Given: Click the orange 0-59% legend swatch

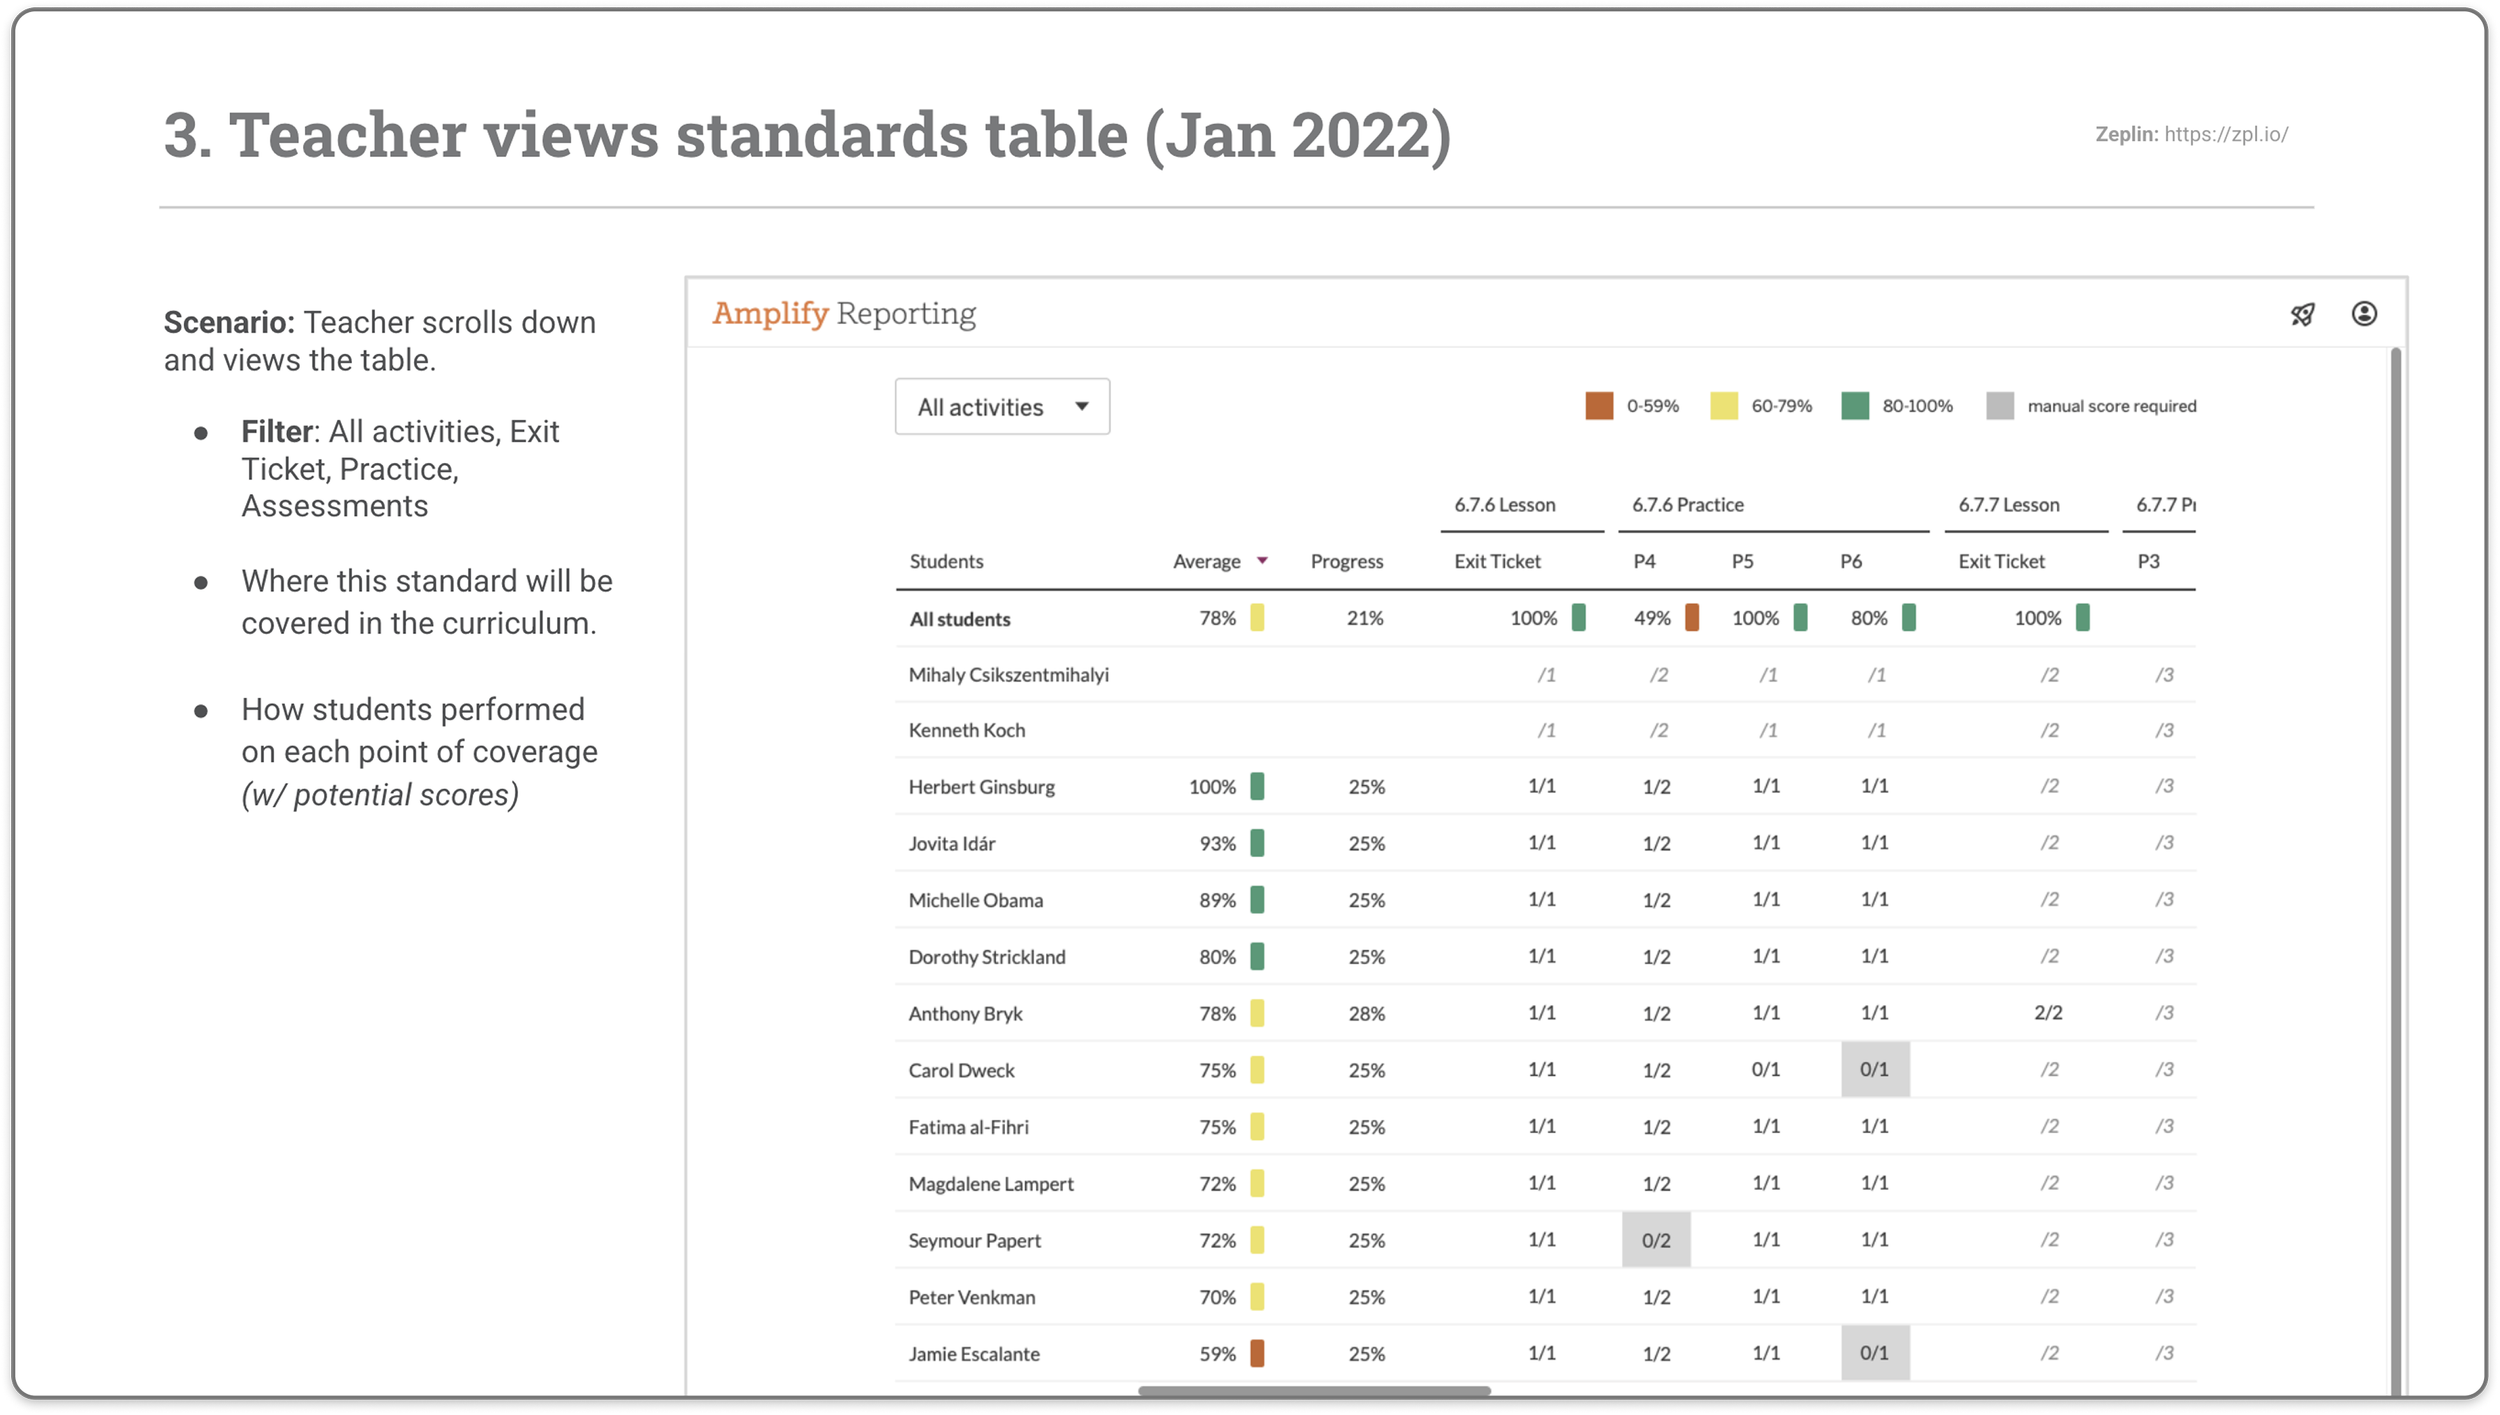Looking at the screenshot, I should click(1599, 406).
